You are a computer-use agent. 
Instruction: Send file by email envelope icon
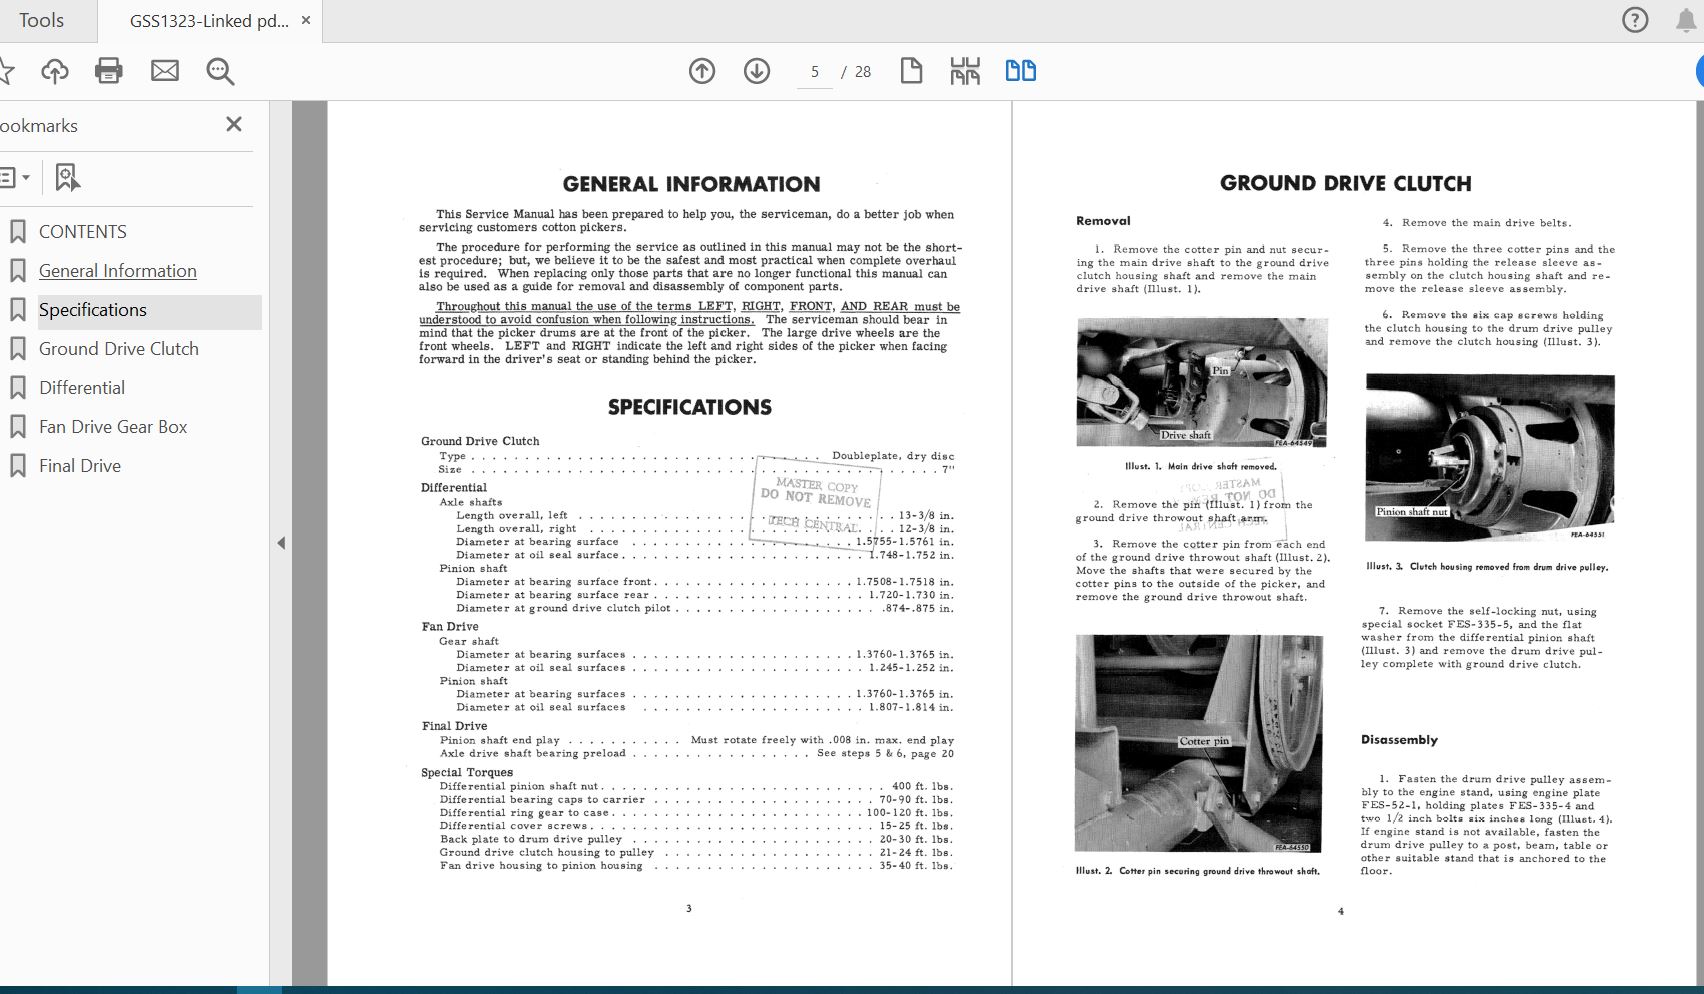165,71
